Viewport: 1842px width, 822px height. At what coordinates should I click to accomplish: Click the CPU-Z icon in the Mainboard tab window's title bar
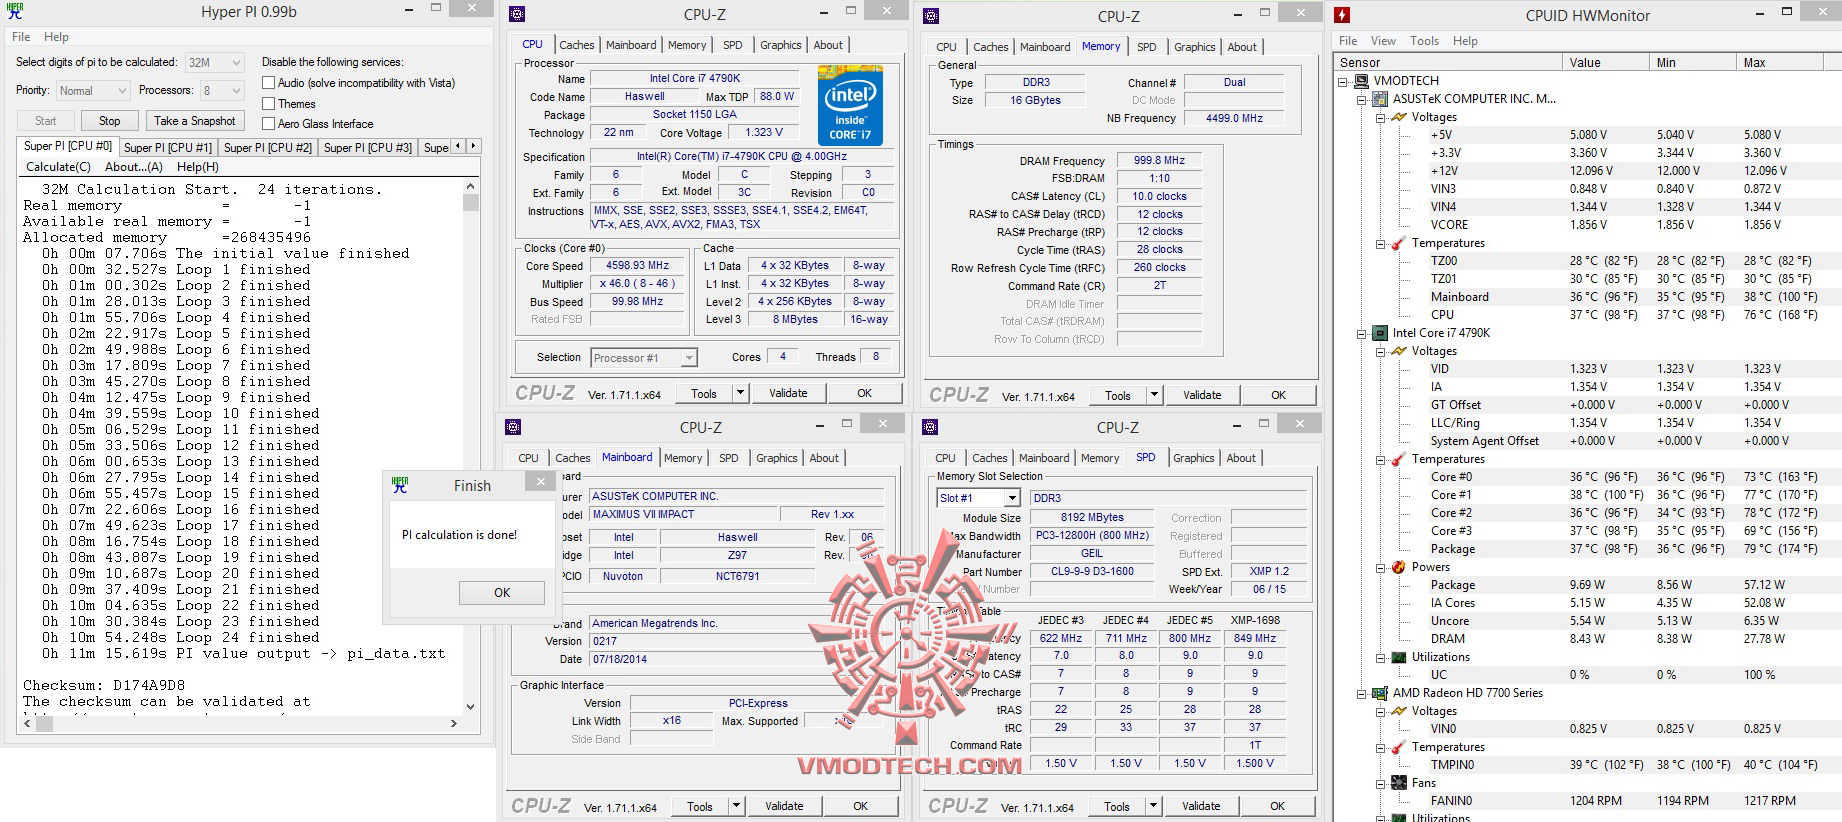[x=513, y=427]
